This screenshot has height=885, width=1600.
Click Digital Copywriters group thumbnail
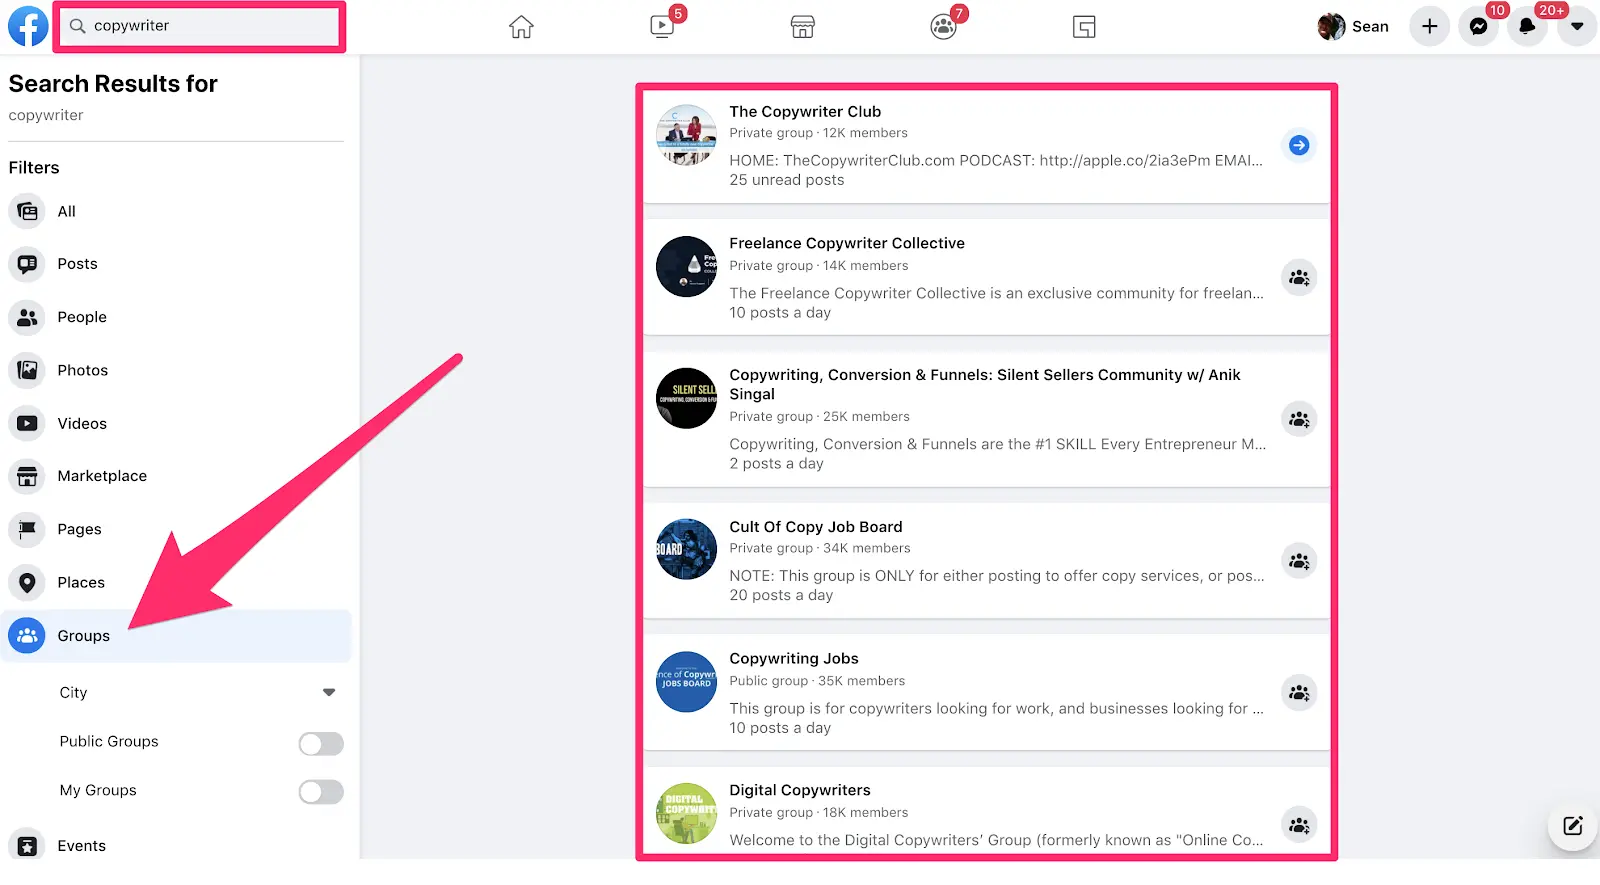tap(686, 814)
